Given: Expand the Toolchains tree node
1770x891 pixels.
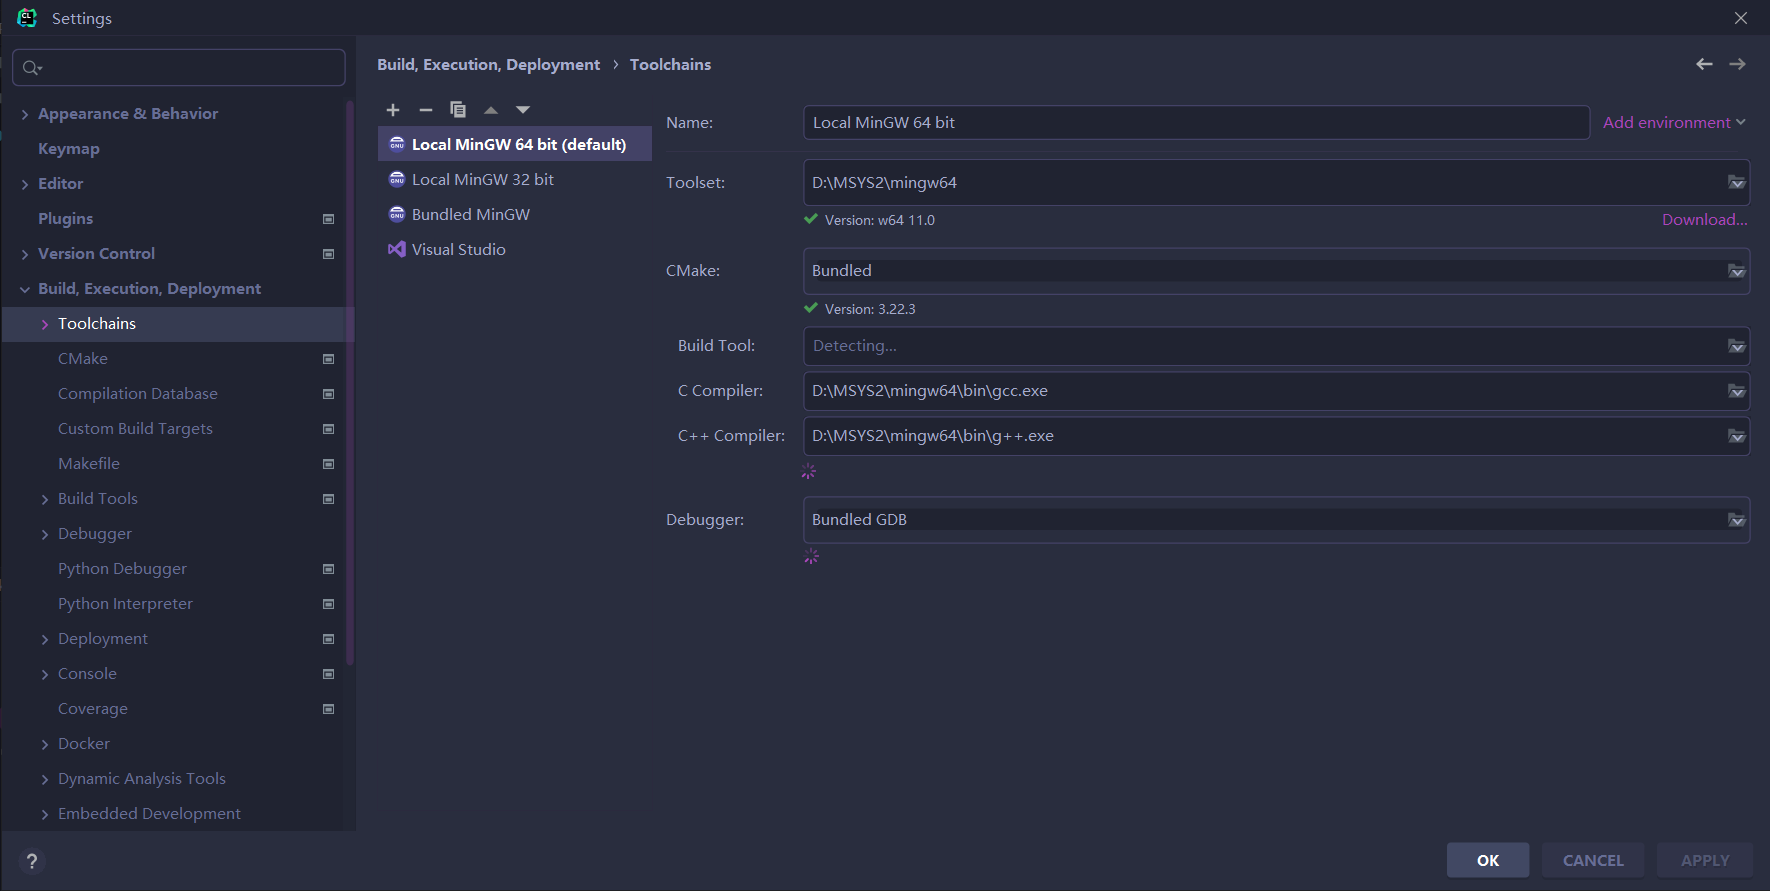Looking at the screenshot, I should [x=44, y=324].
